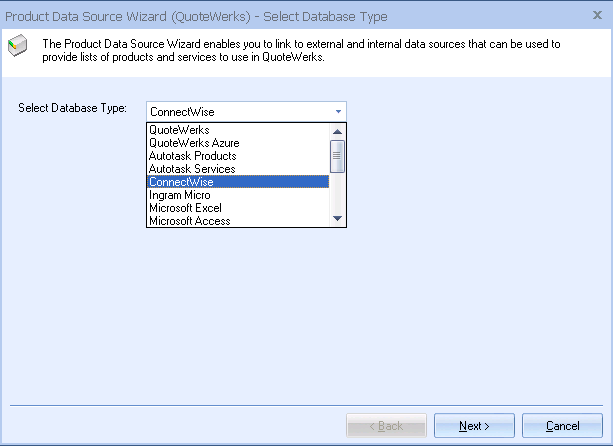Proceed with the Next button
Screen dimensions: 613x446
(x=474, y=426)
